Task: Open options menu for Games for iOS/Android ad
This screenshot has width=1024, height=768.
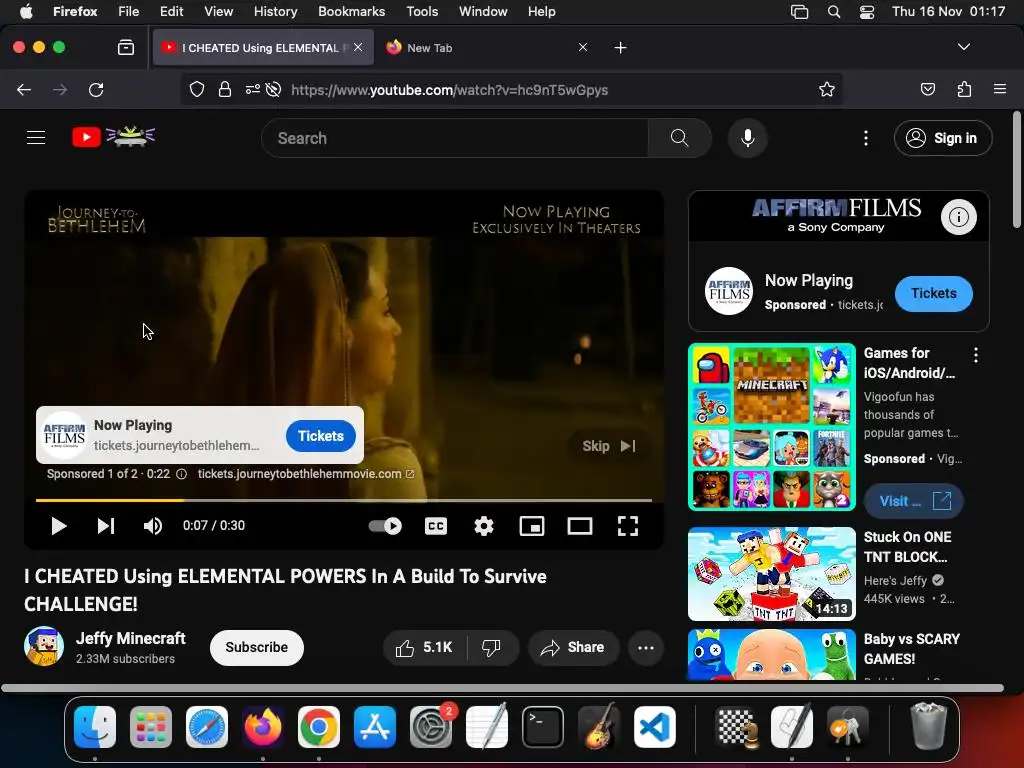Action: coord(976,355)
